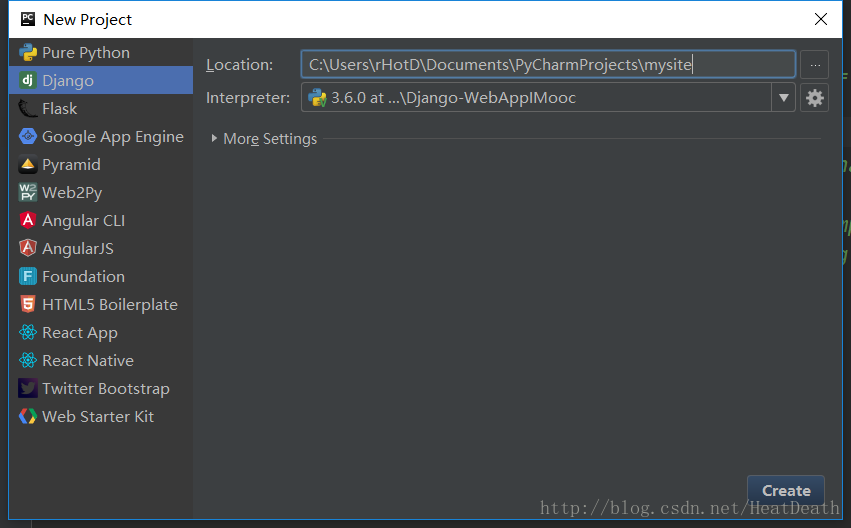This screenshot has width=851, height=528.
Task: Choose Django project type
Action: pyautogui.click(x=101, y=80)
